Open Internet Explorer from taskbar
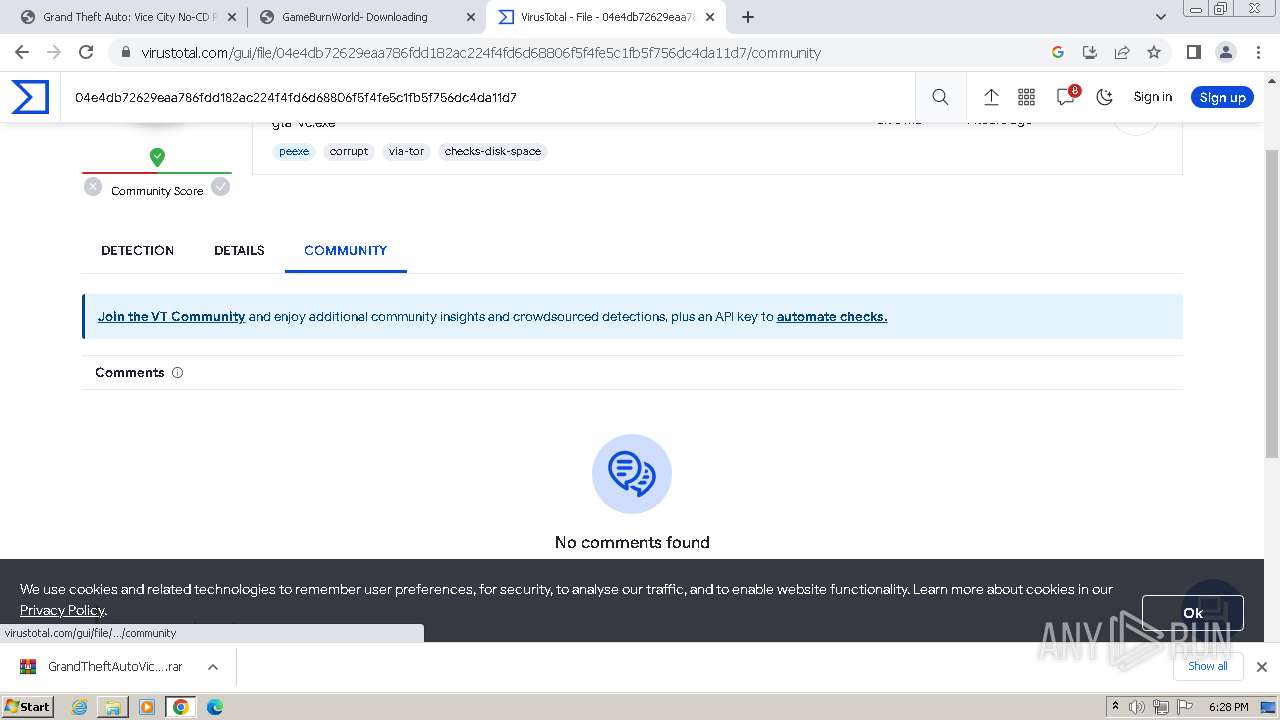 coord(80,707)
